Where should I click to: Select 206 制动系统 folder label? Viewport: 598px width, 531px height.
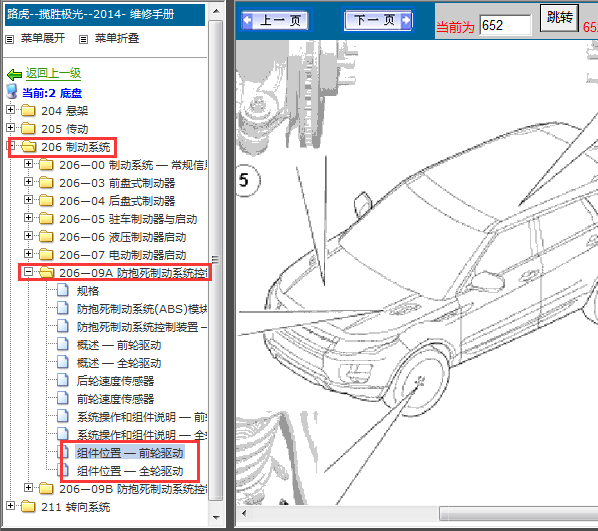click(x=76, y=147)
